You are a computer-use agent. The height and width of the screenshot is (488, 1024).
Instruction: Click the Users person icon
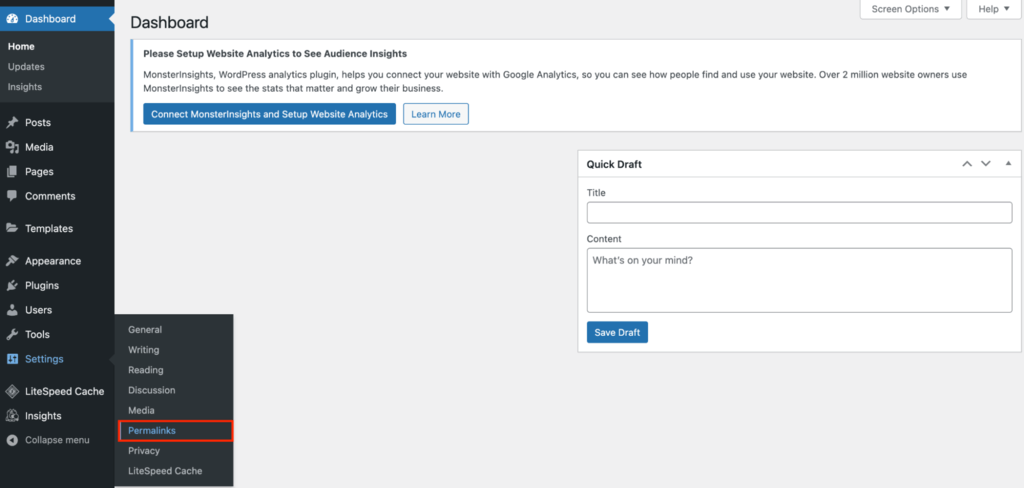coord(12,310)
